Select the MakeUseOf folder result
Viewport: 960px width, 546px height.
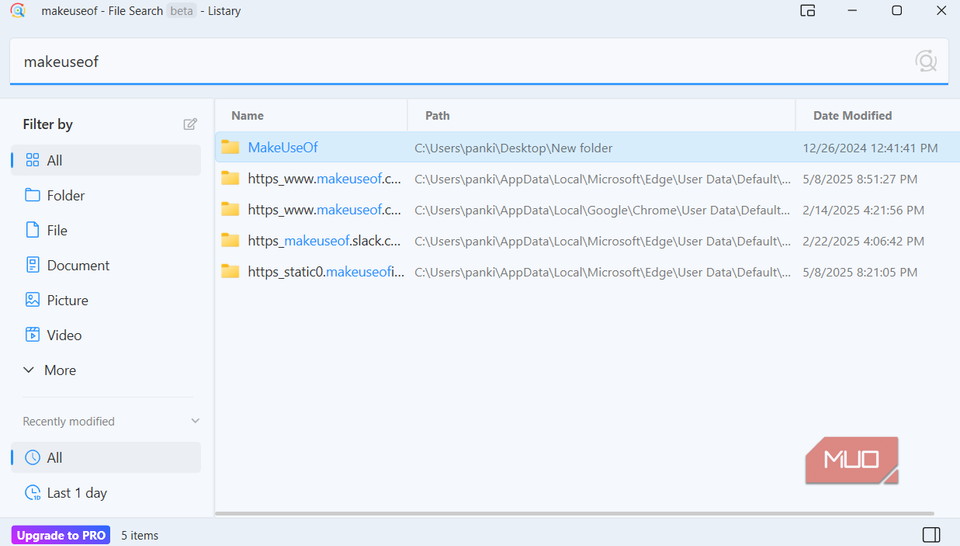pyautogui.click(x=587, y=148)
